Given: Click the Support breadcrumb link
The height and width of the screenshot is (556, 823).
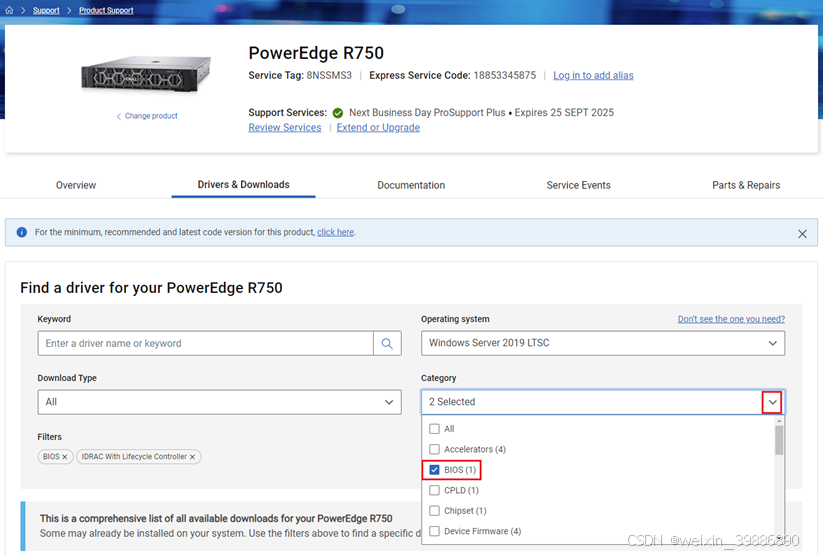Looking at the screenshot, I should click(x=46, y=11).
